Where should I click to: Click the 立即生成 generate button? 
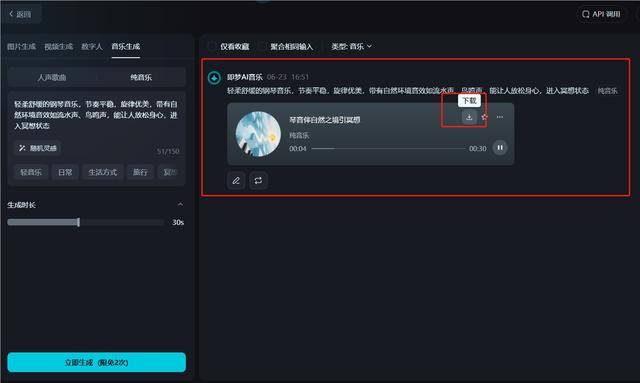point(97,362)
